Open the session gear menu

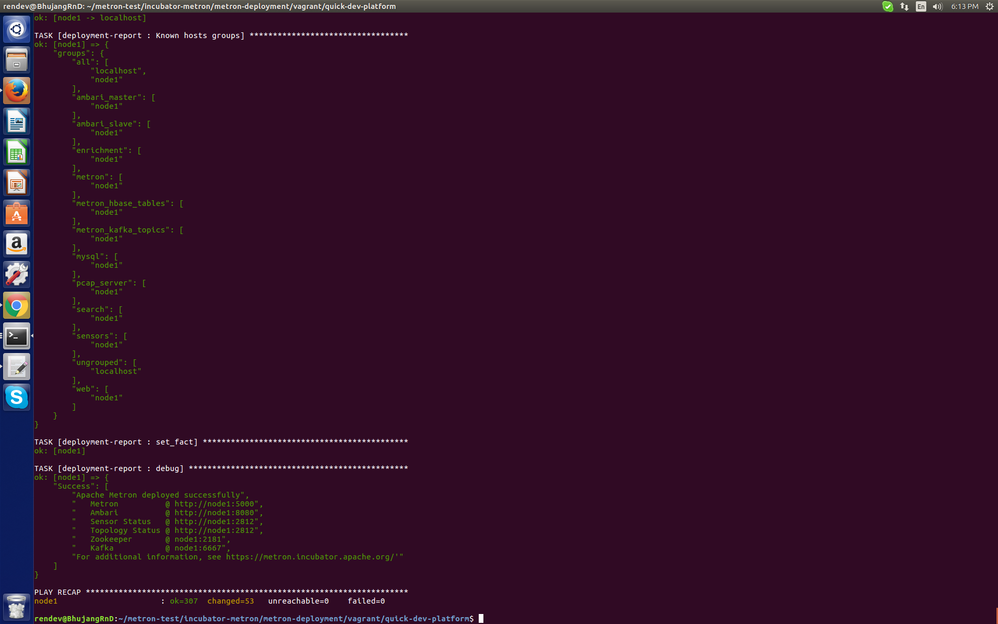click(x=990, y=6)
